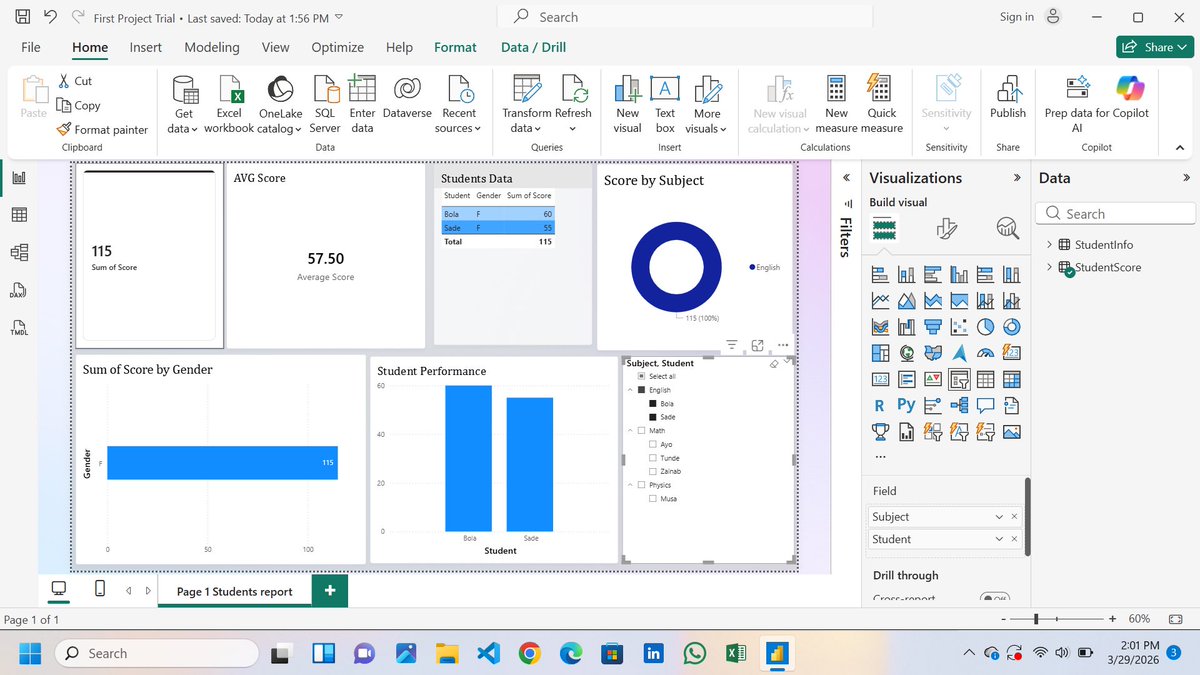This screenshot has height=675, width=1200.
Task: Collapse the English slicer group
Action: 630,390
